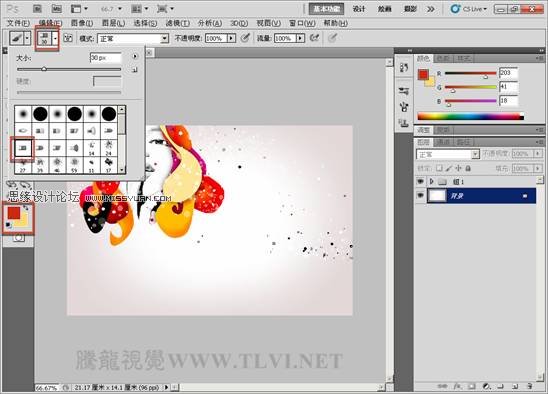Switch to the 绘画 workspace
Viewport: 548px width, 394px height.
[x=384, y=9]
